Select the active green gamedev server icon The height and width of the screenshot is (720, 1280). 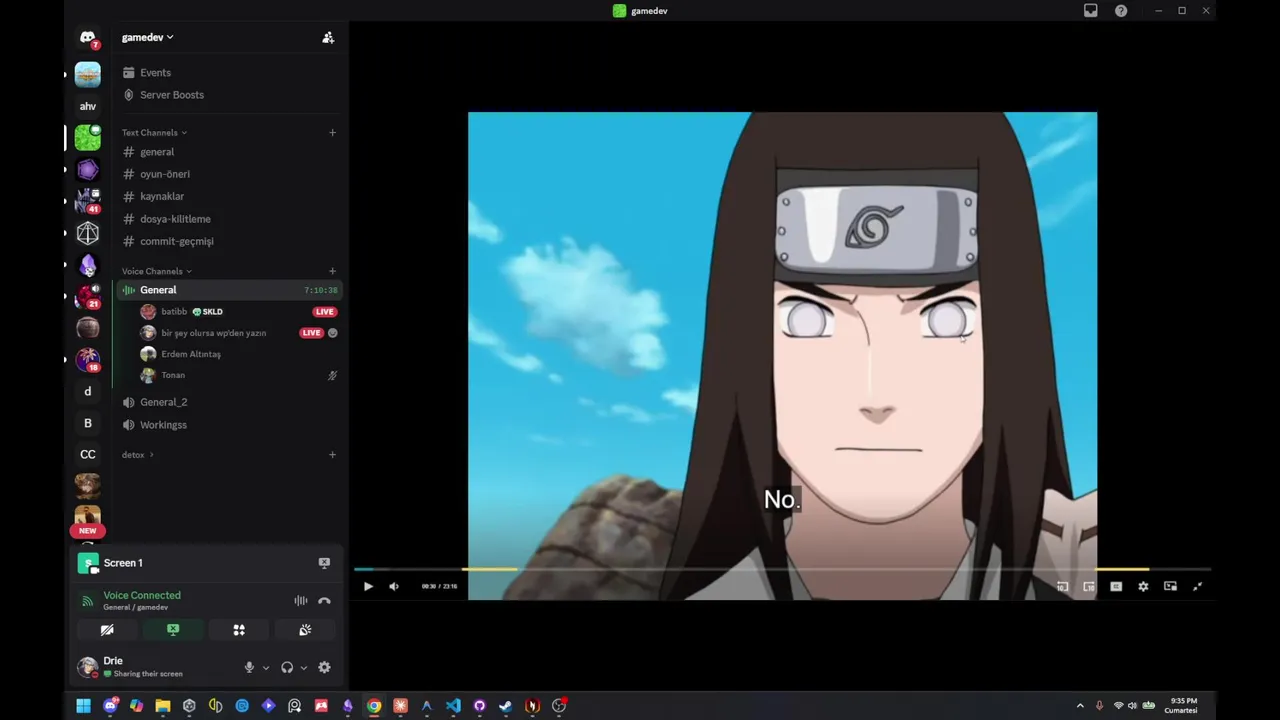(x=87, y=138)
